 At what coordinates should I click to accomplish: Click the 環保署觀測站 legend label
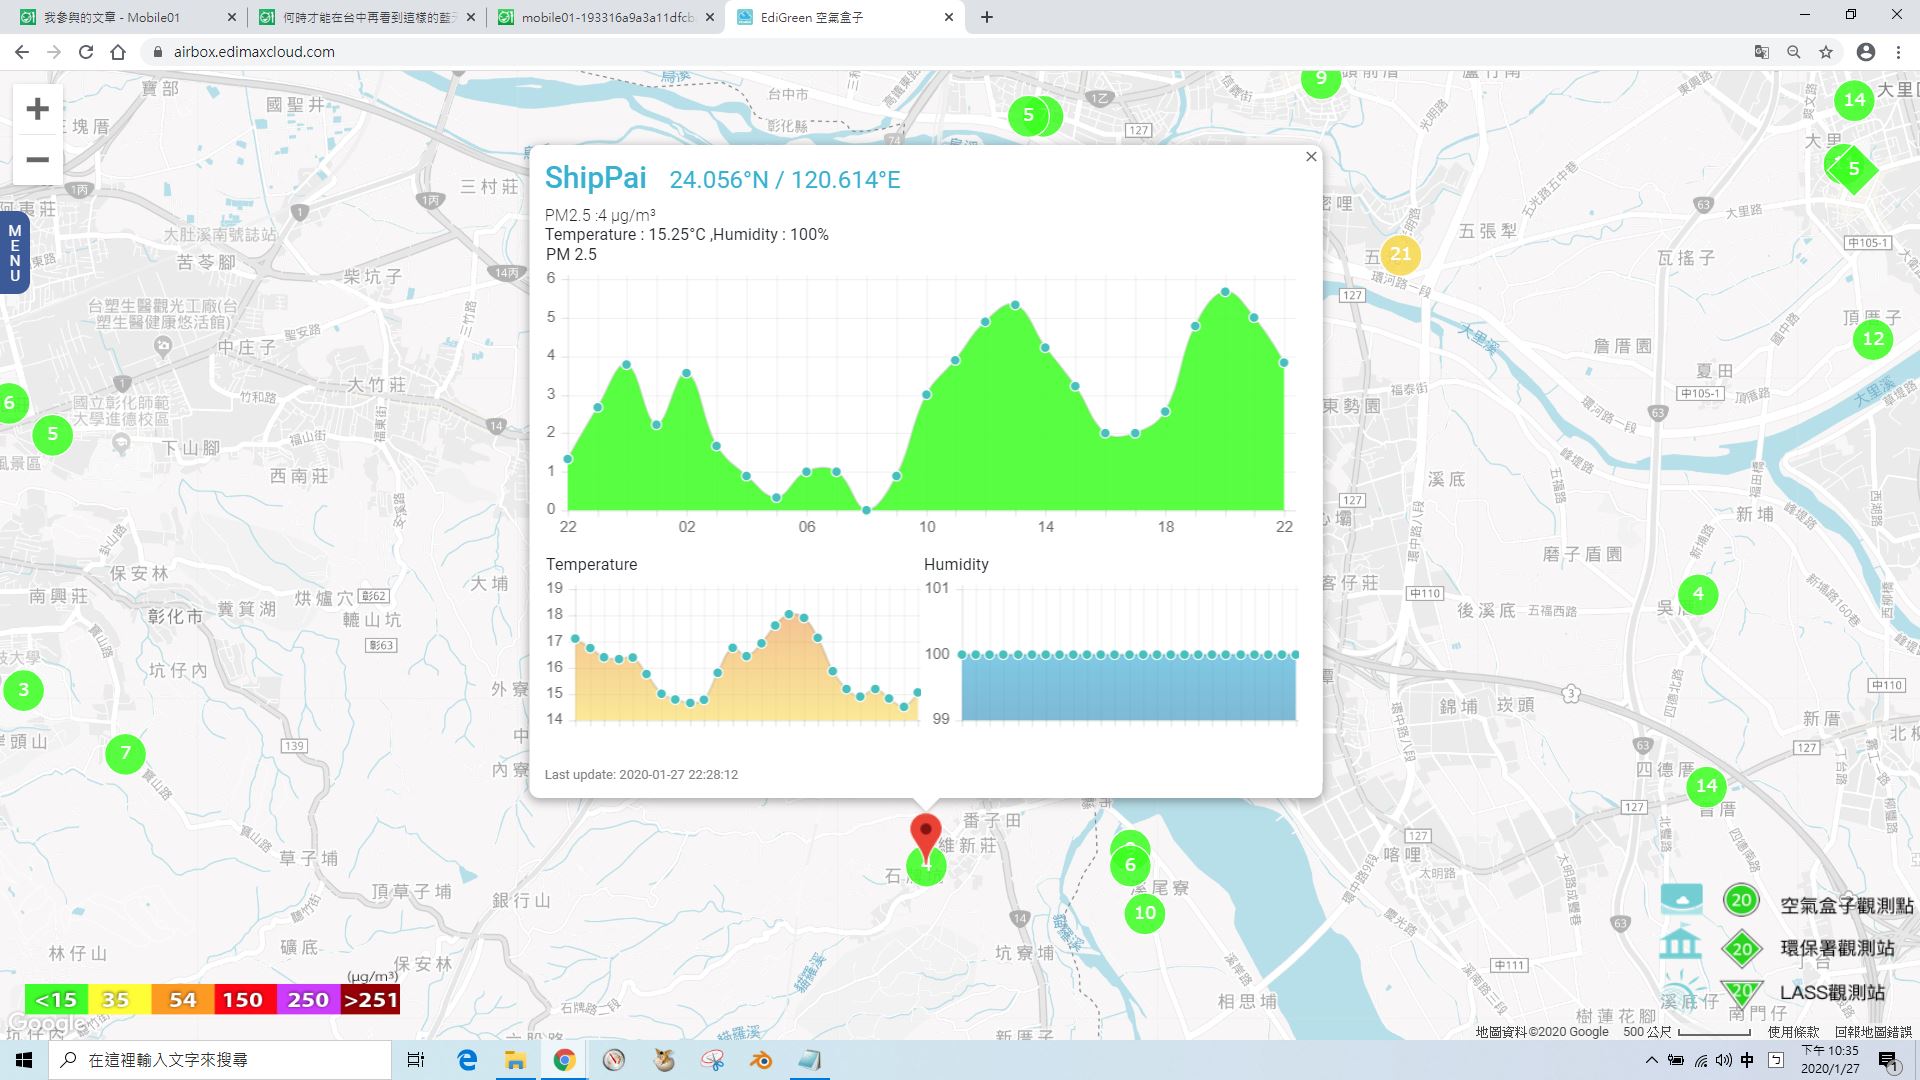pos(1837,948)
